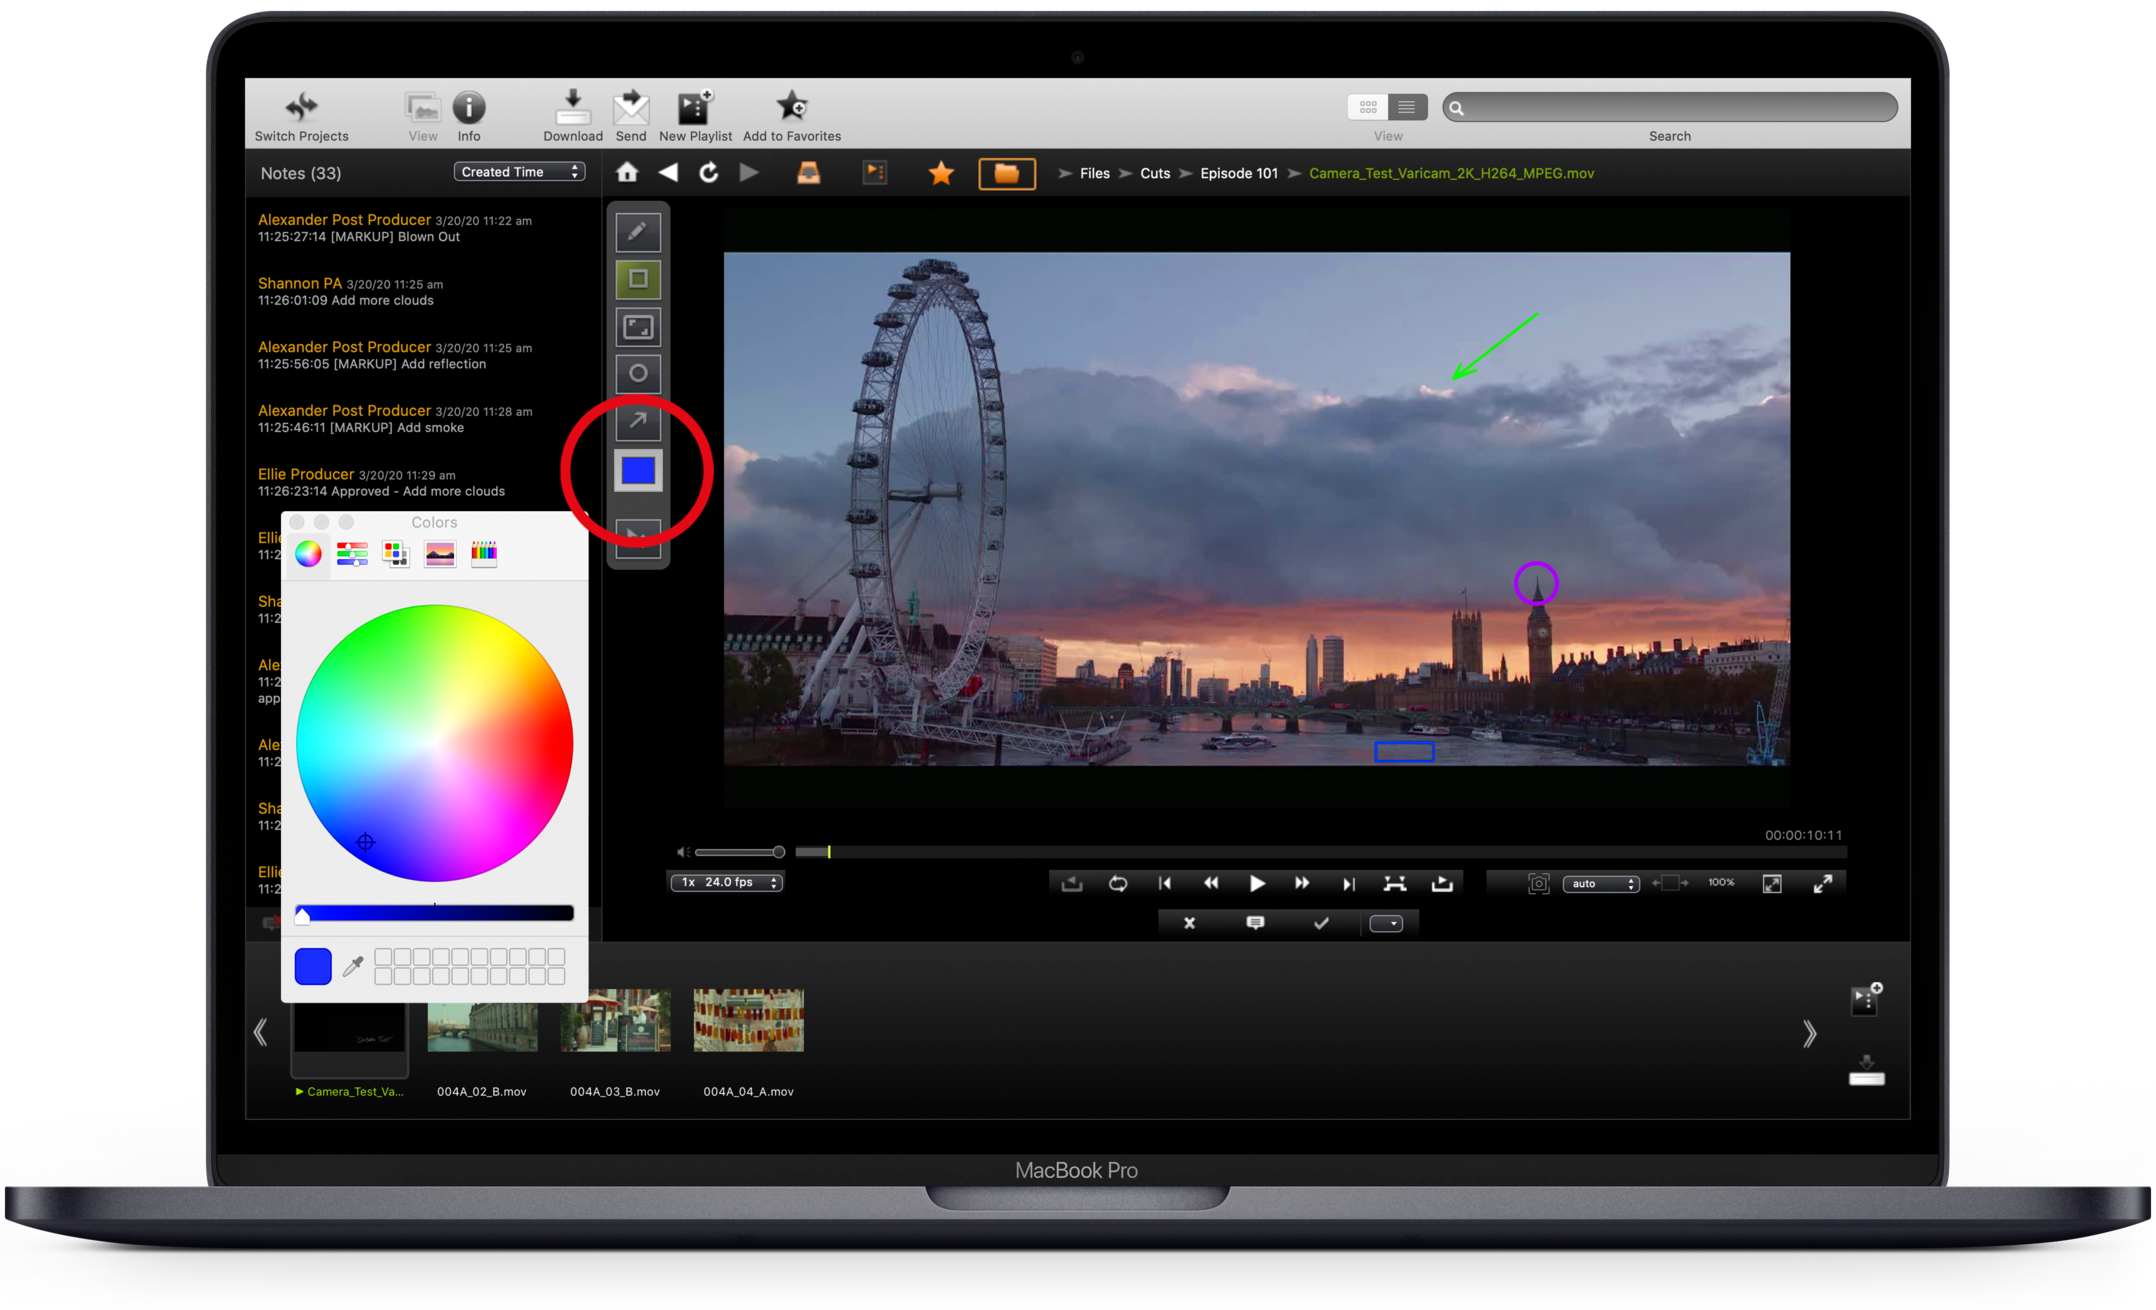Click the Switch Projects icon
This screenshot has height=1310, width=2156.
[301, 107]
